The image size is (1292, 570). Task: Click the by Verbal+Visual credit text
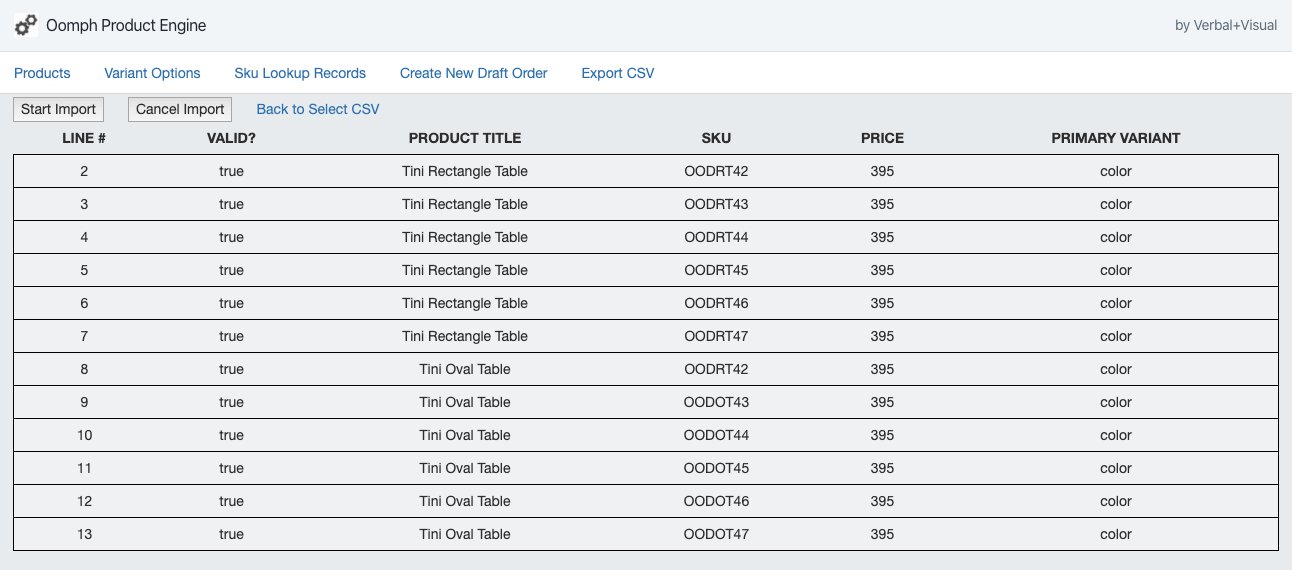1225,26
